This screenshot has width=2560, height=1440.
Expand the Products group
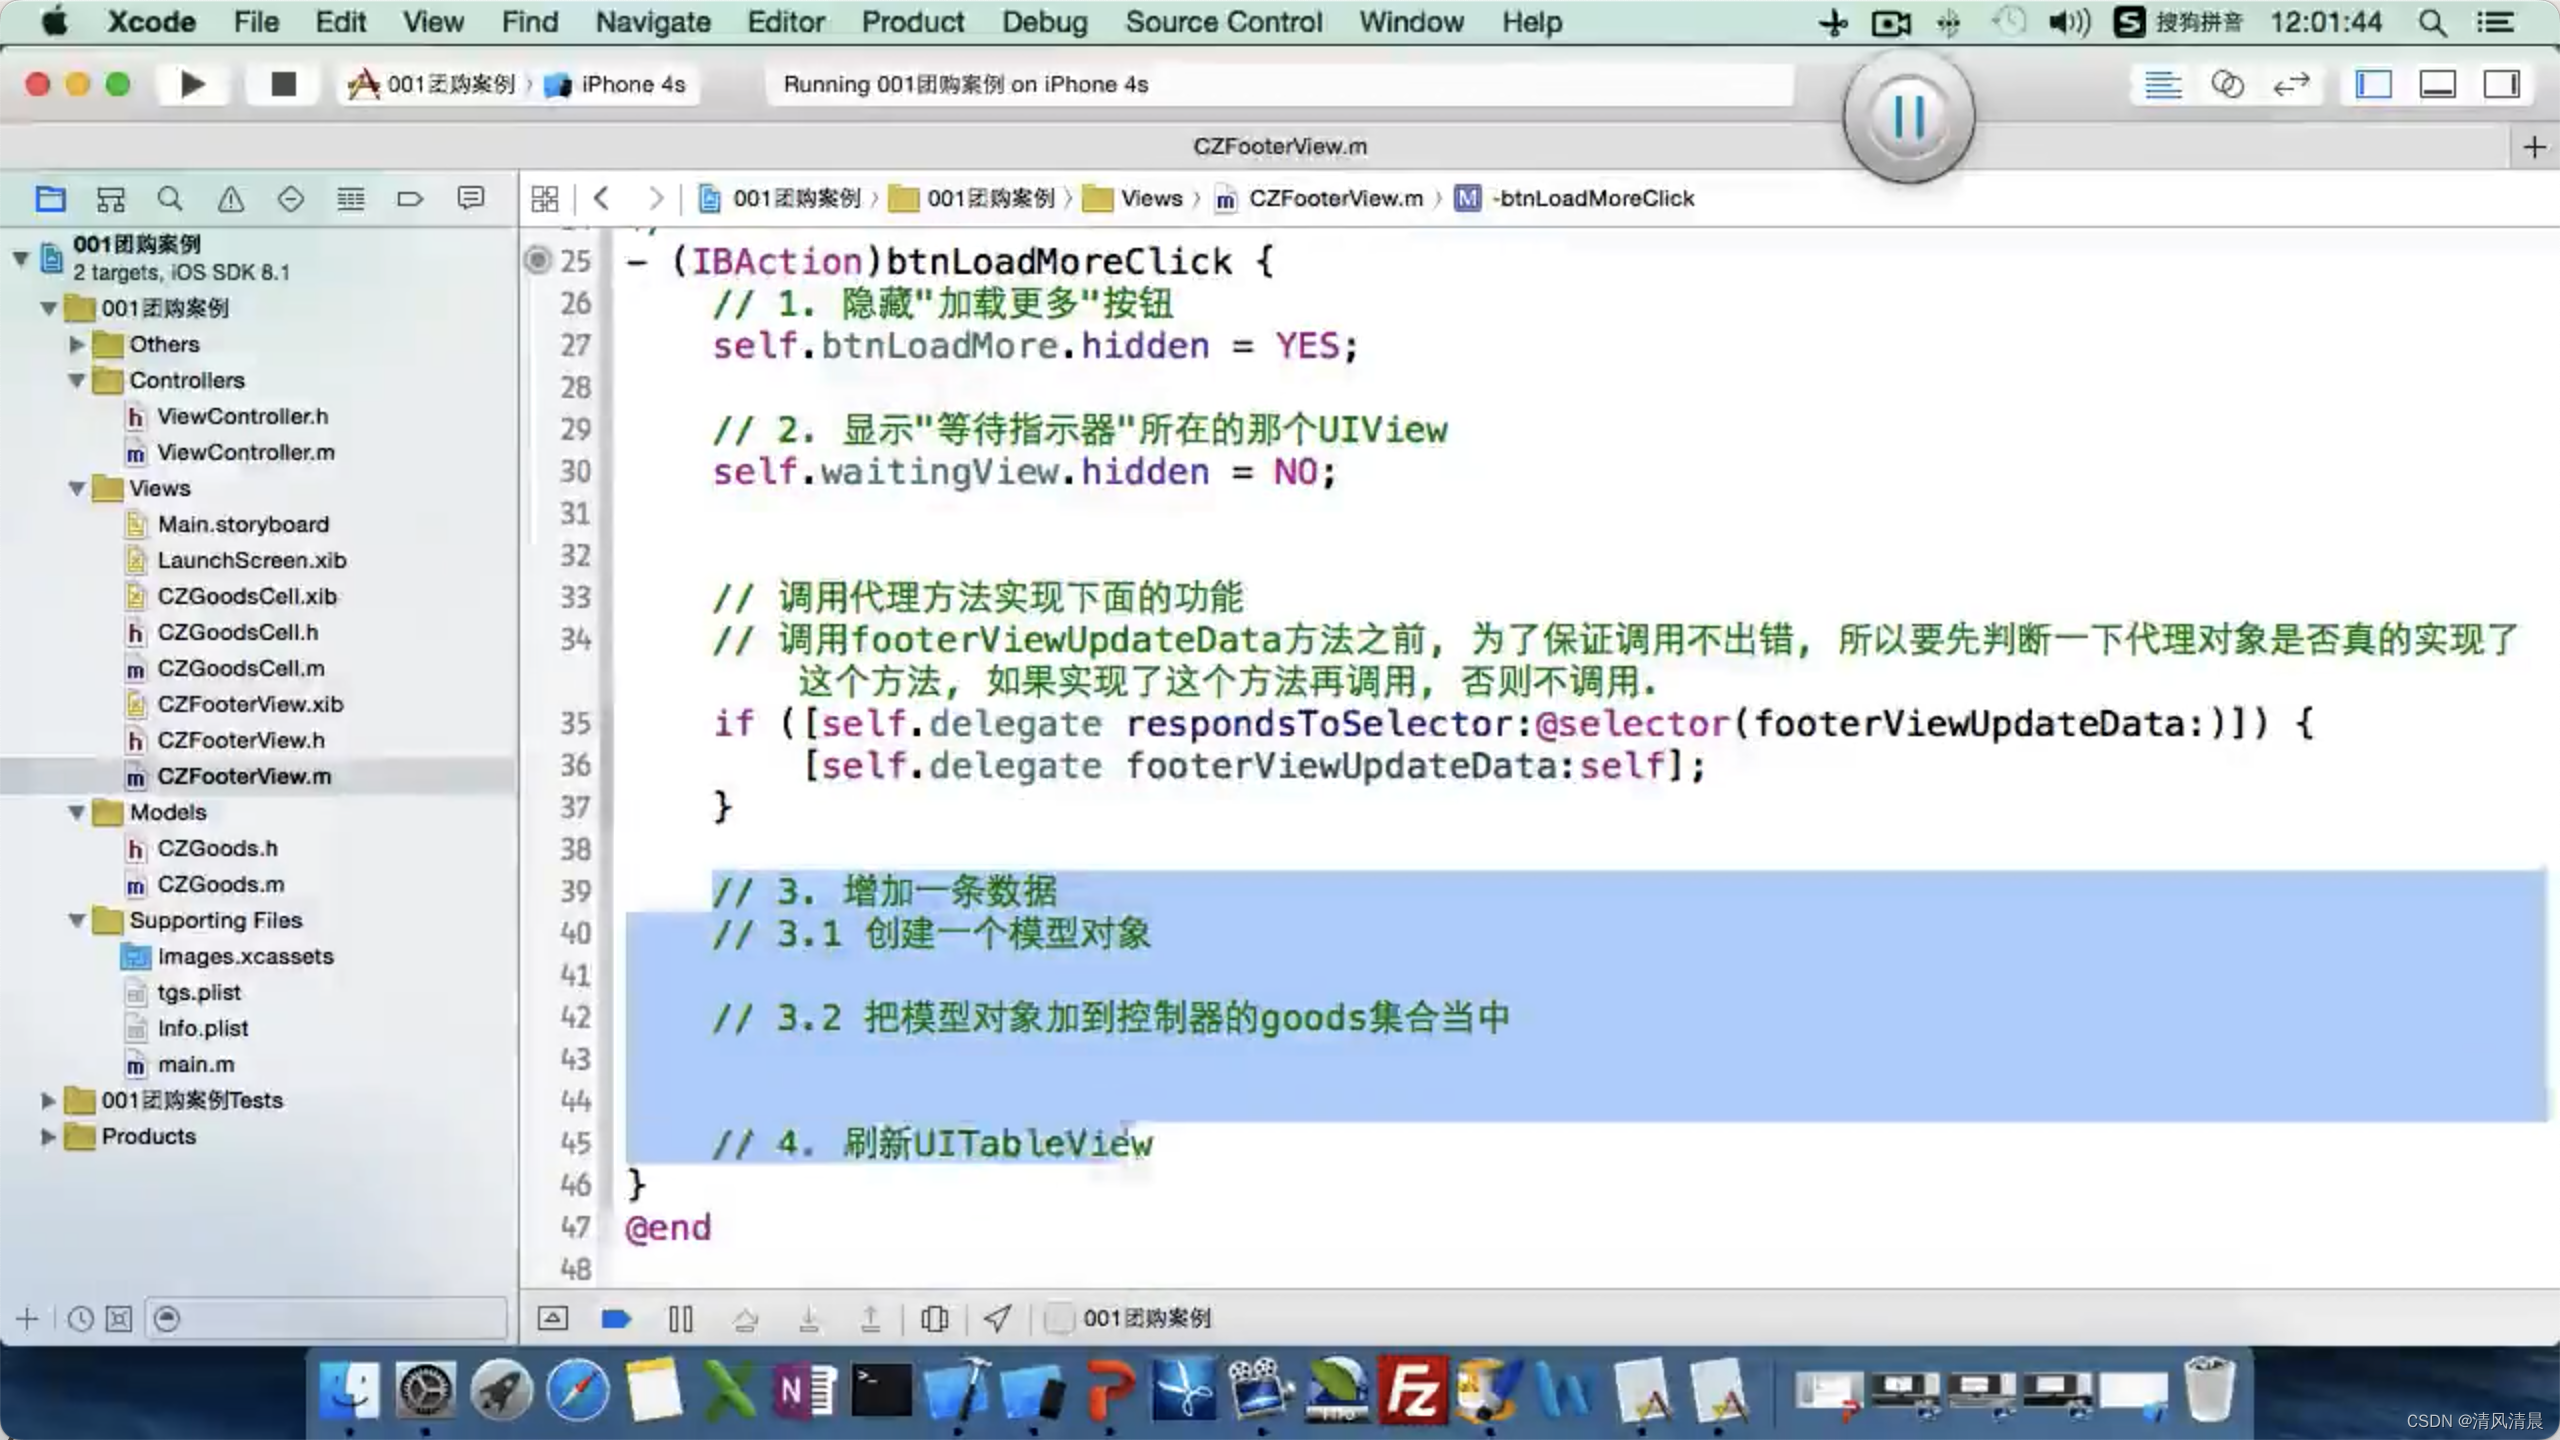47,1136
